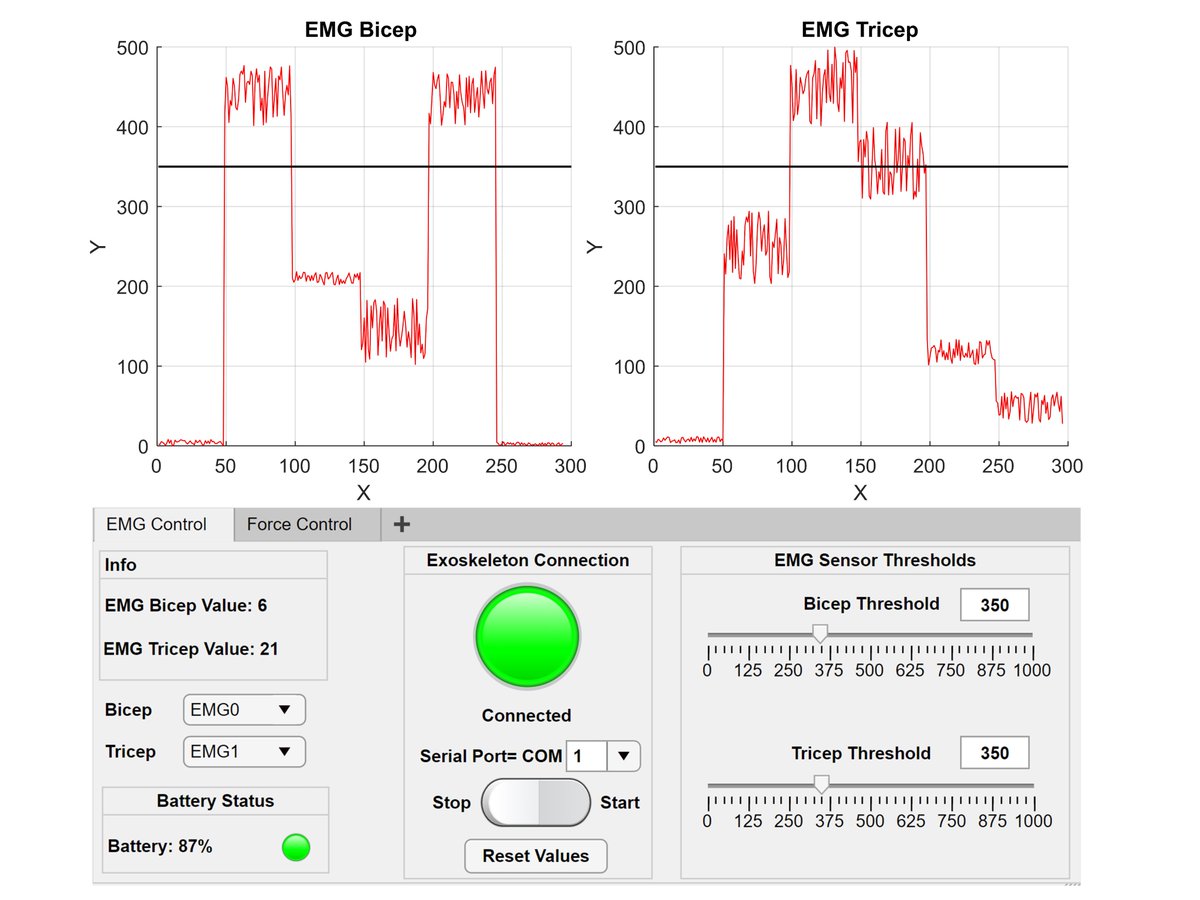Click the 'Battery: 87%' label
The height and width of the screenshot is (900, 1200).
[160, 846]
